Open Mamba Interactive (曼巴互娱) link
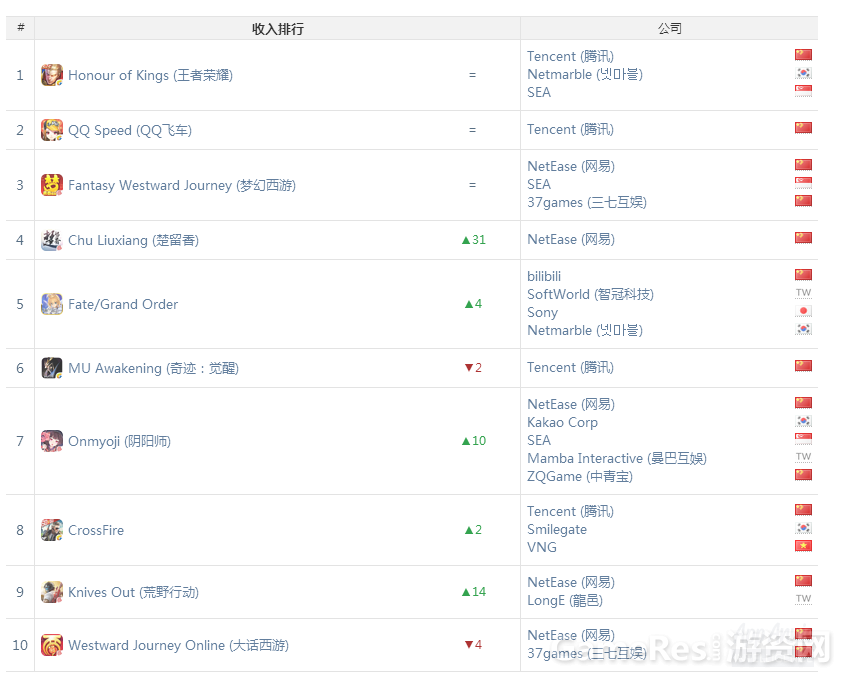 617,459
